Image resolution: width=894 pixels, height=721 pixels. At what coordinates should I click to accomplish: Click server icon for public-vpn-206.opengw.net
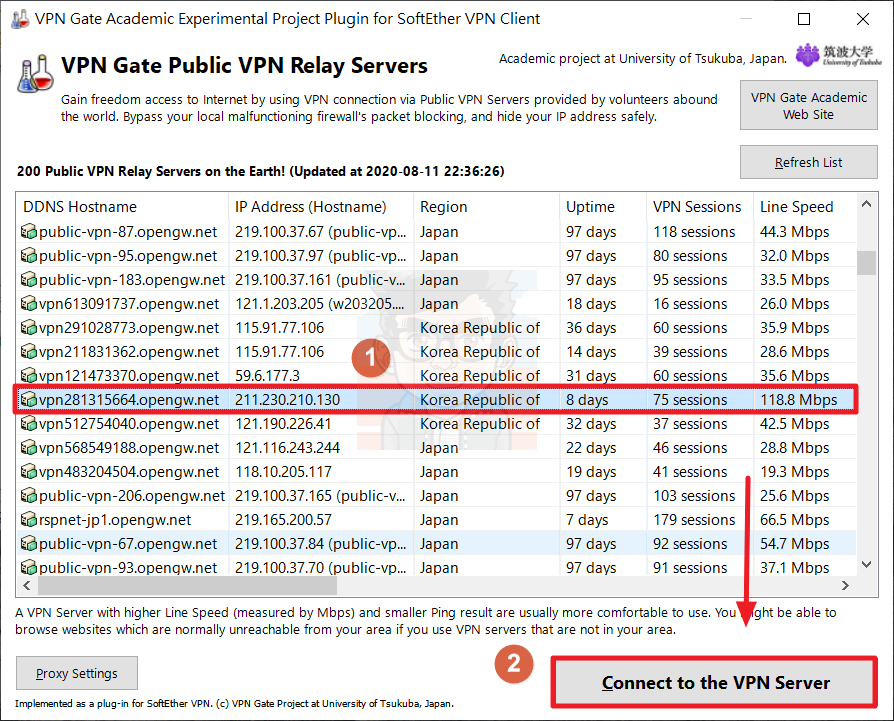point(29,496)
